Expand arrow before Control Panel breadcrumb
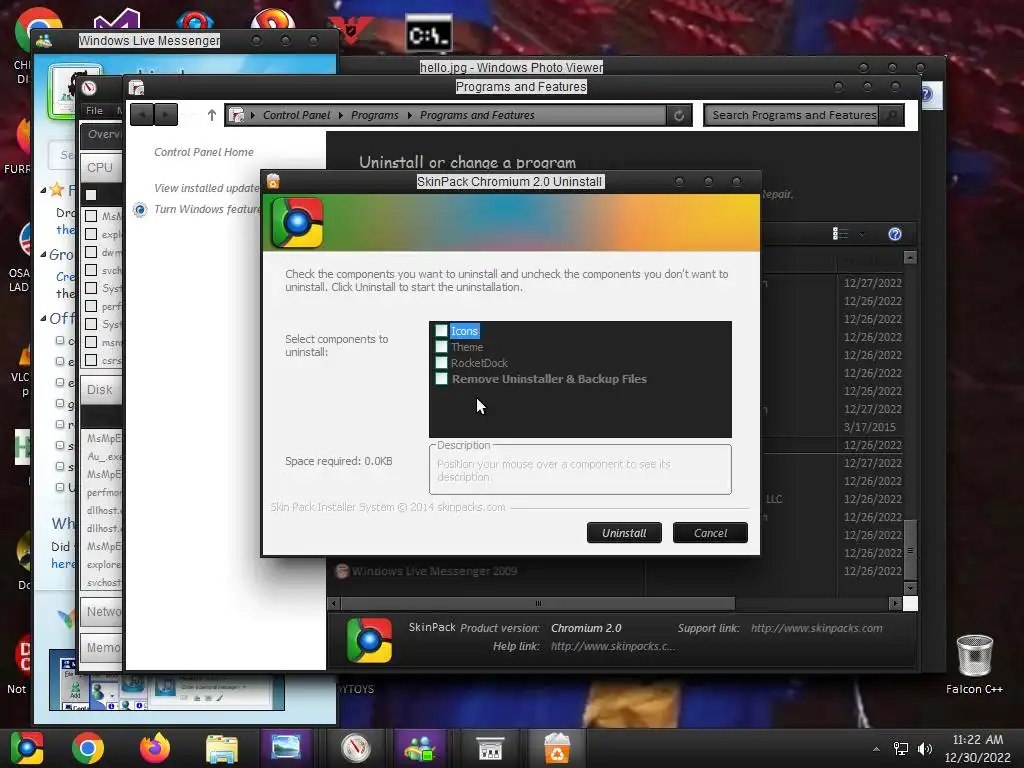 (252, 116)
